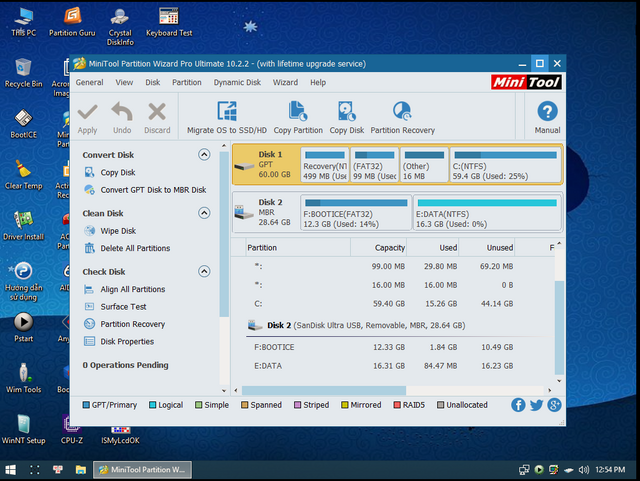
Task: Sort by the Unused column header
Action: point(487,248)
